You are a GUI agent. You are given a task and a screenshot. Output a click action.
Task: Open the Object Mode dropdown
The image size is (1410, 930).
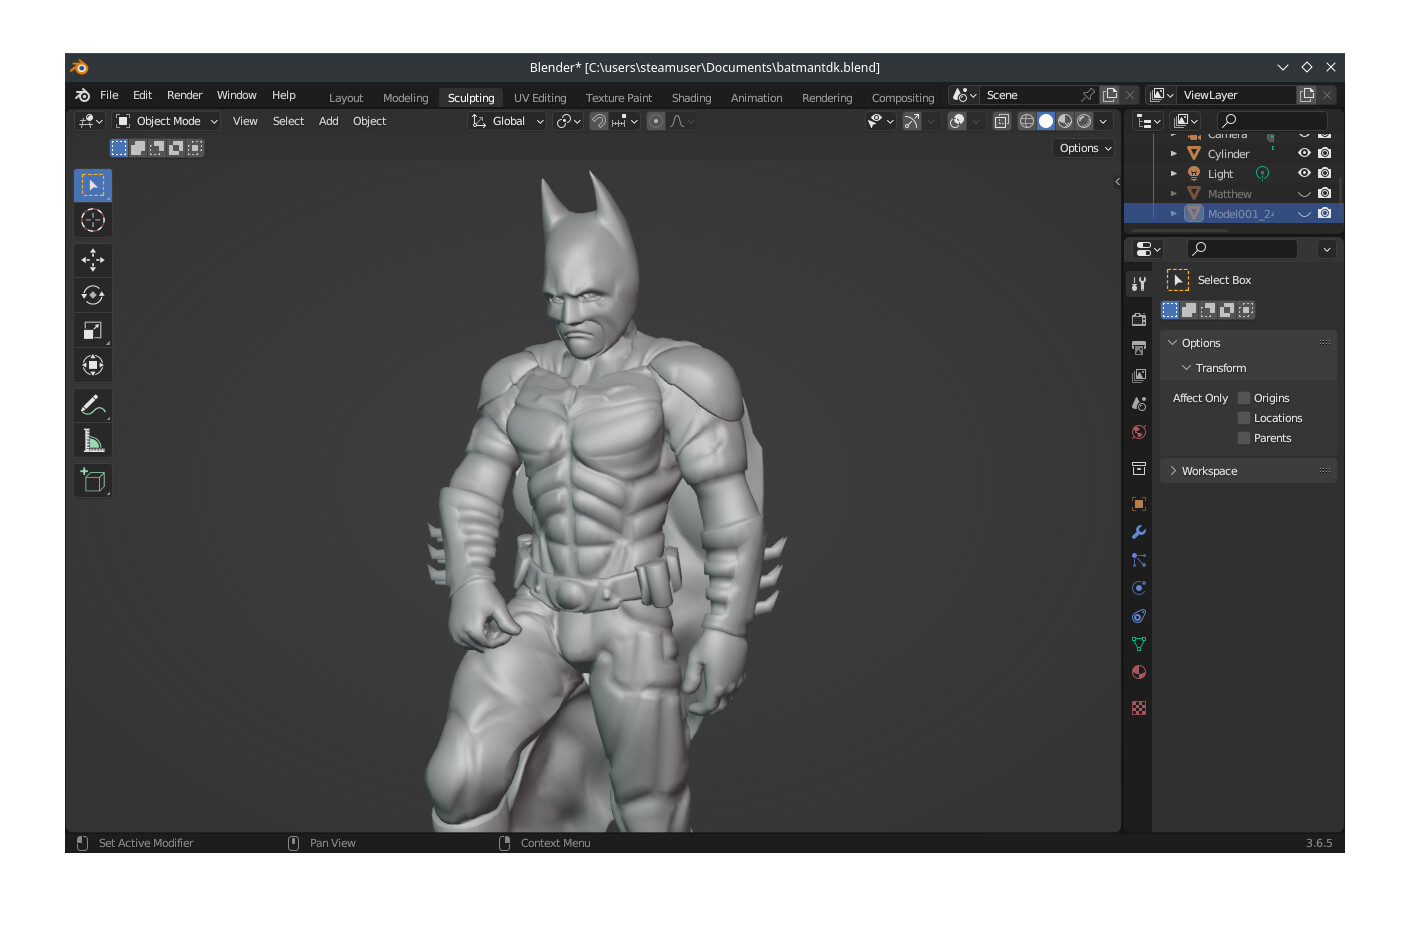click(166, 121)
